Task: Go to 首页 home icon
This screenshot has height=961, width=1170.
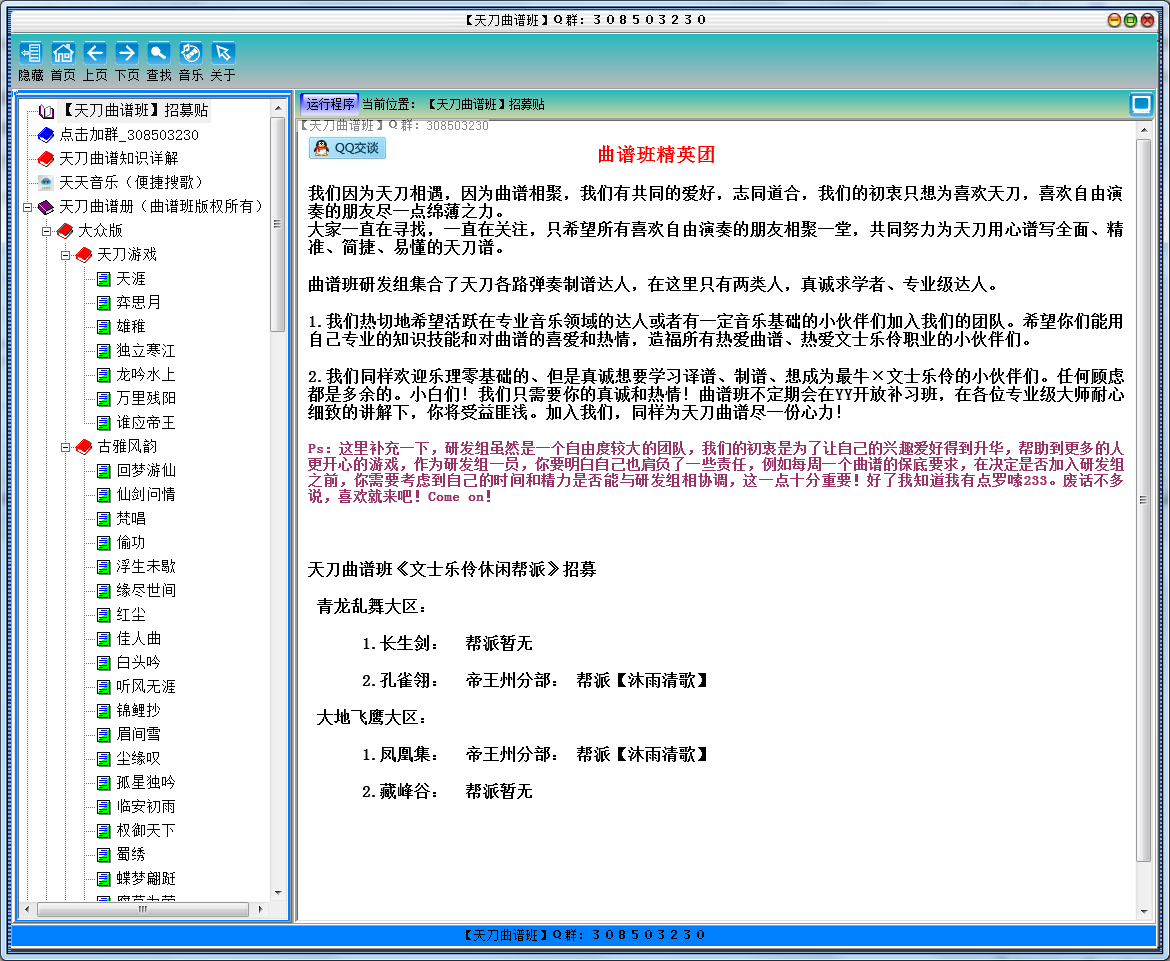Action: click(x=63, y=53)
